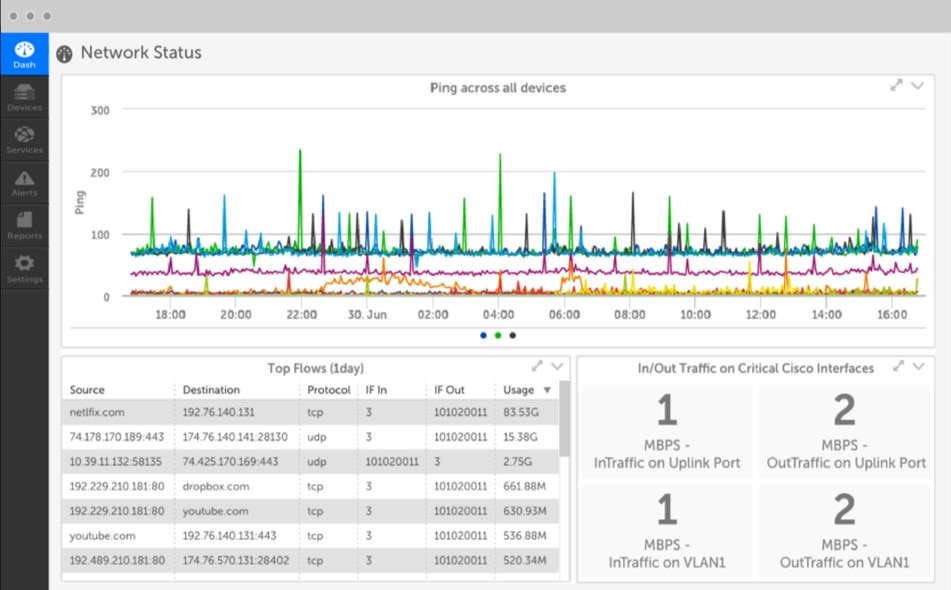This screenshot has height=590, width=951.
Task: Click the 15.38G usage value
Action: [x=521, y=437]
